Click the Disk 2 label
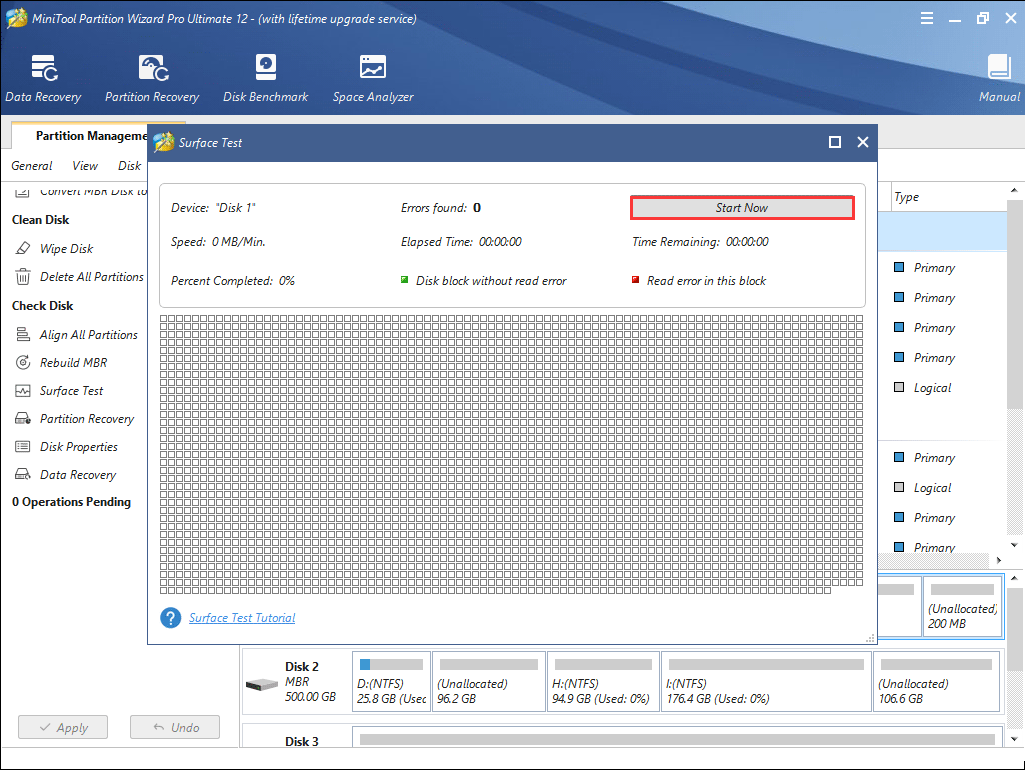The height and width of the screenshot is (770, 1025). coord(301,666)
